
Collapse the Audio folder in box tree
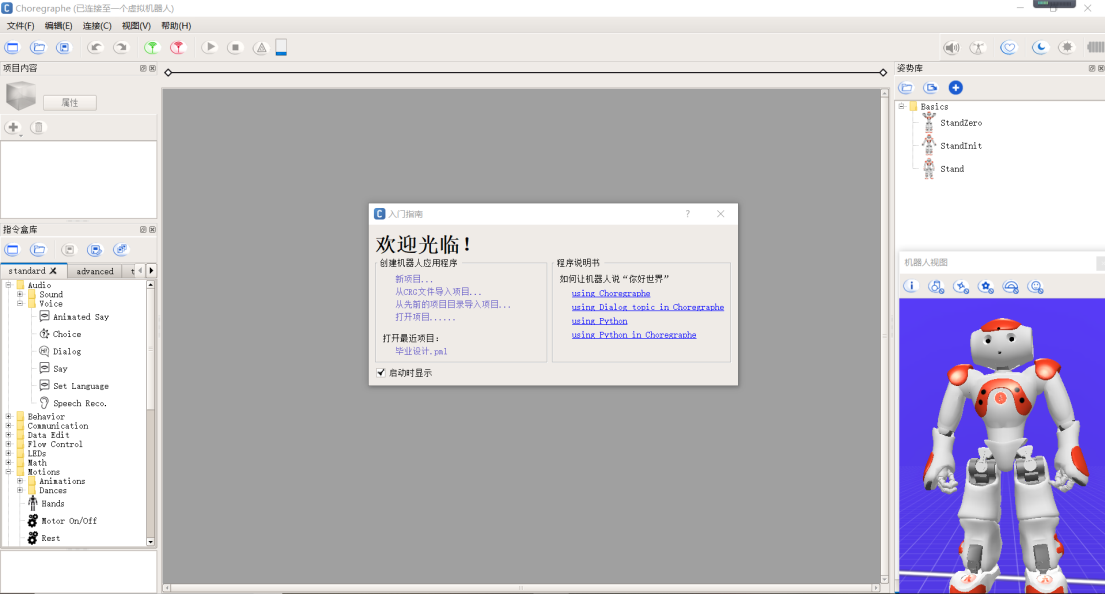(8, 285)
